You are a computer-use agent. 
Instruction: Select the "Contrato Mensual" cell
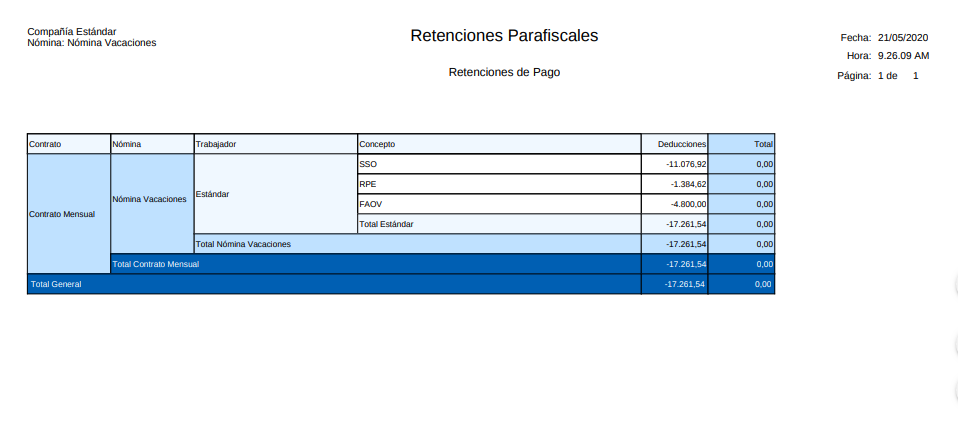[x=69, y=214]
